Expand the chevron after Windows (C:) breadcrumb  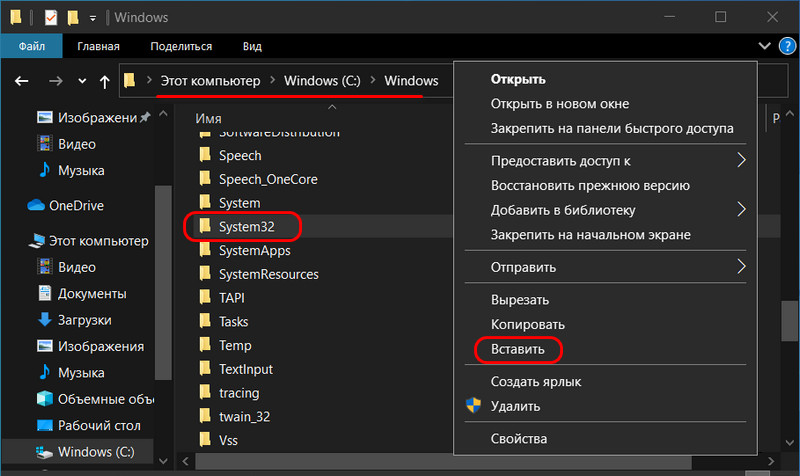(373, 80)
